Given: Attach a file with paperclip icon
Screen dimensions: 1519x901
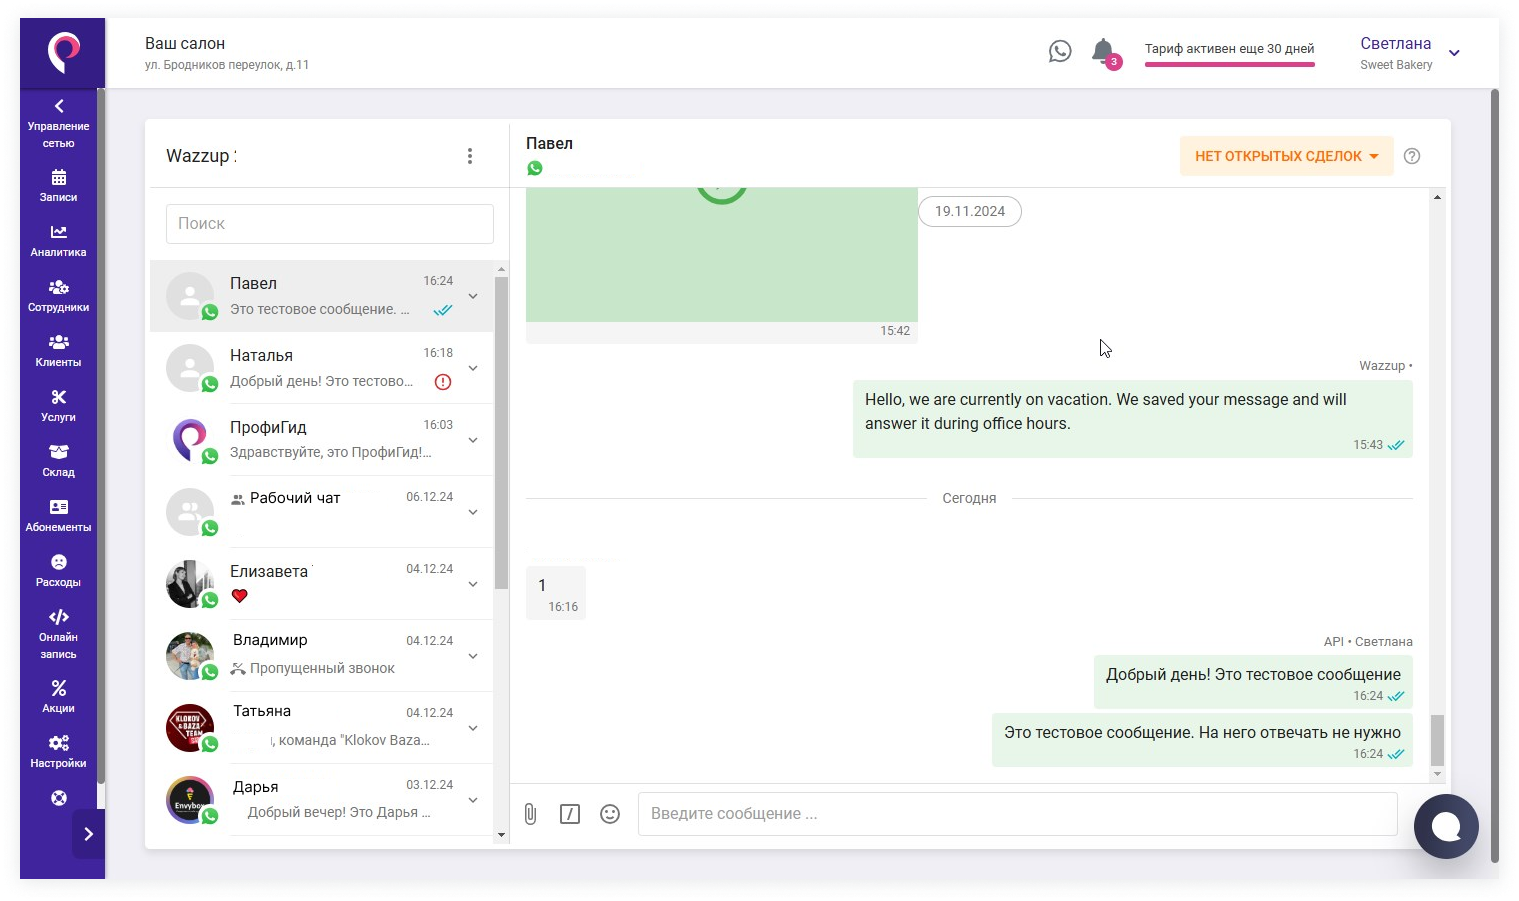Looking at the screenshot, I should 531,814.
